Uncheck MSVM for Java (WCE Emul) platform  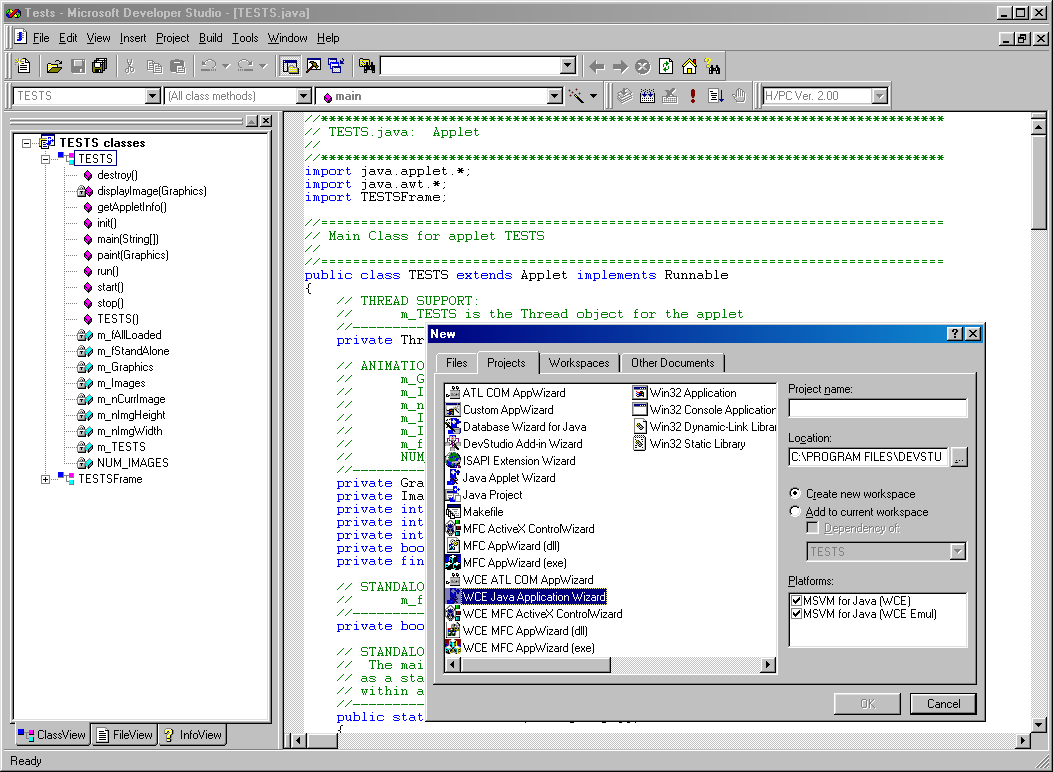point(796,614)
